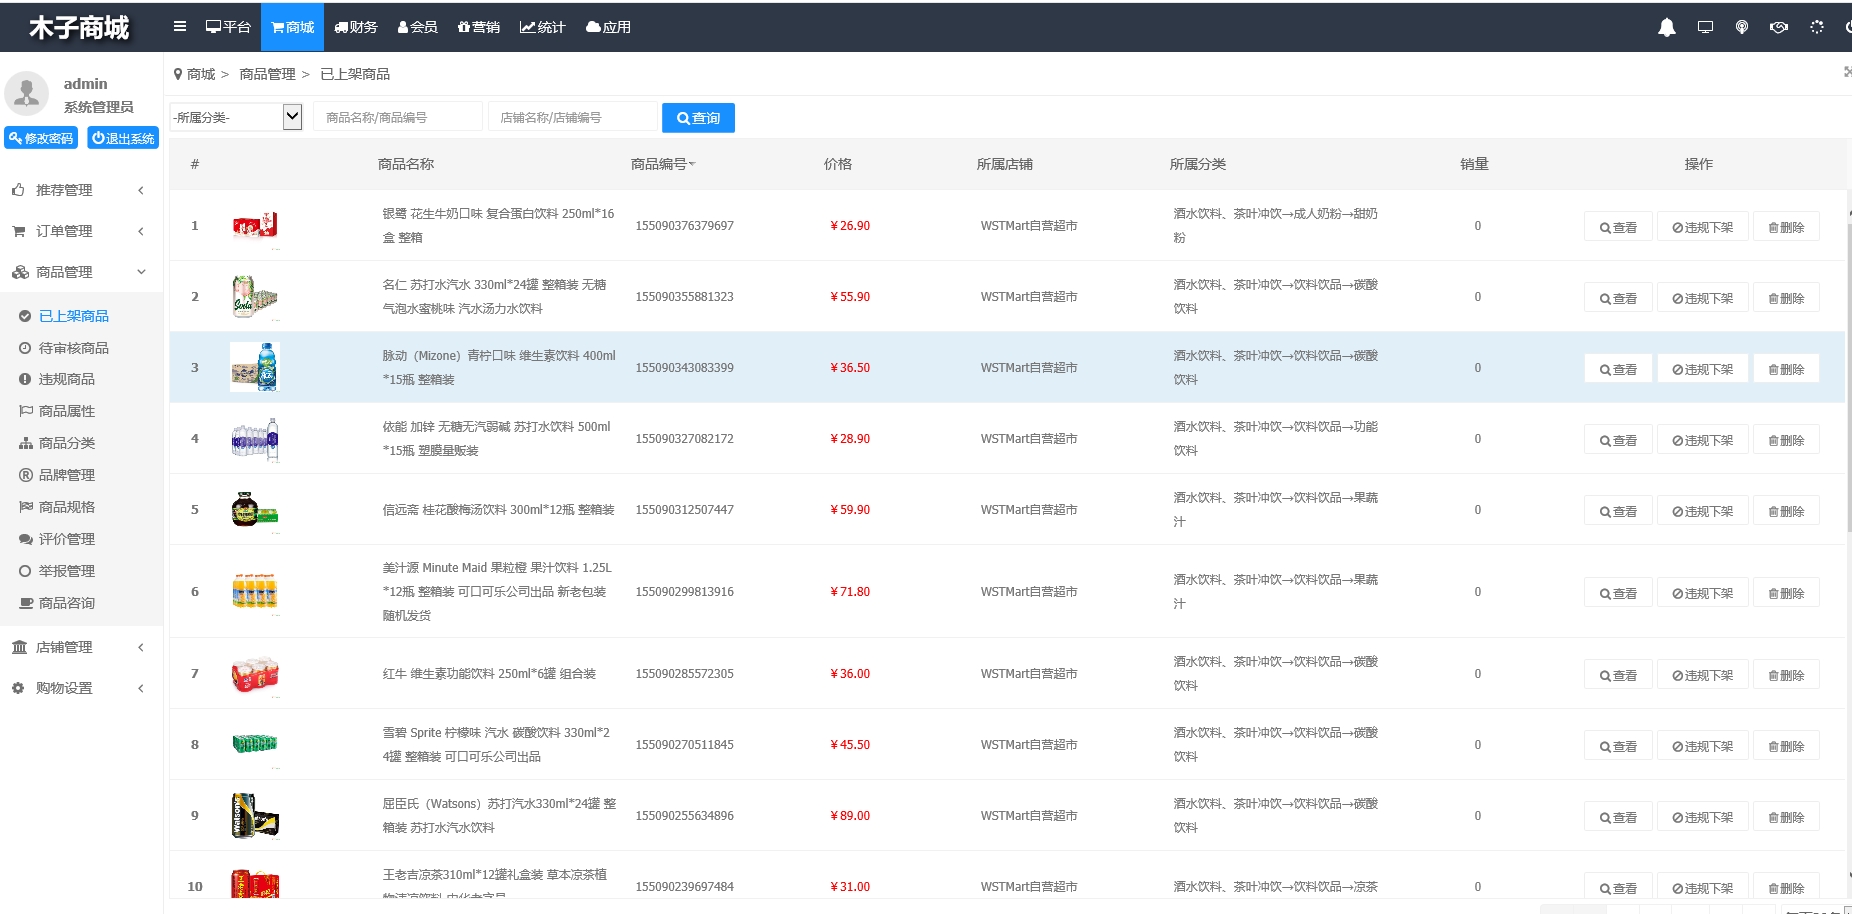Open the 营销 tab

[479, 27]
